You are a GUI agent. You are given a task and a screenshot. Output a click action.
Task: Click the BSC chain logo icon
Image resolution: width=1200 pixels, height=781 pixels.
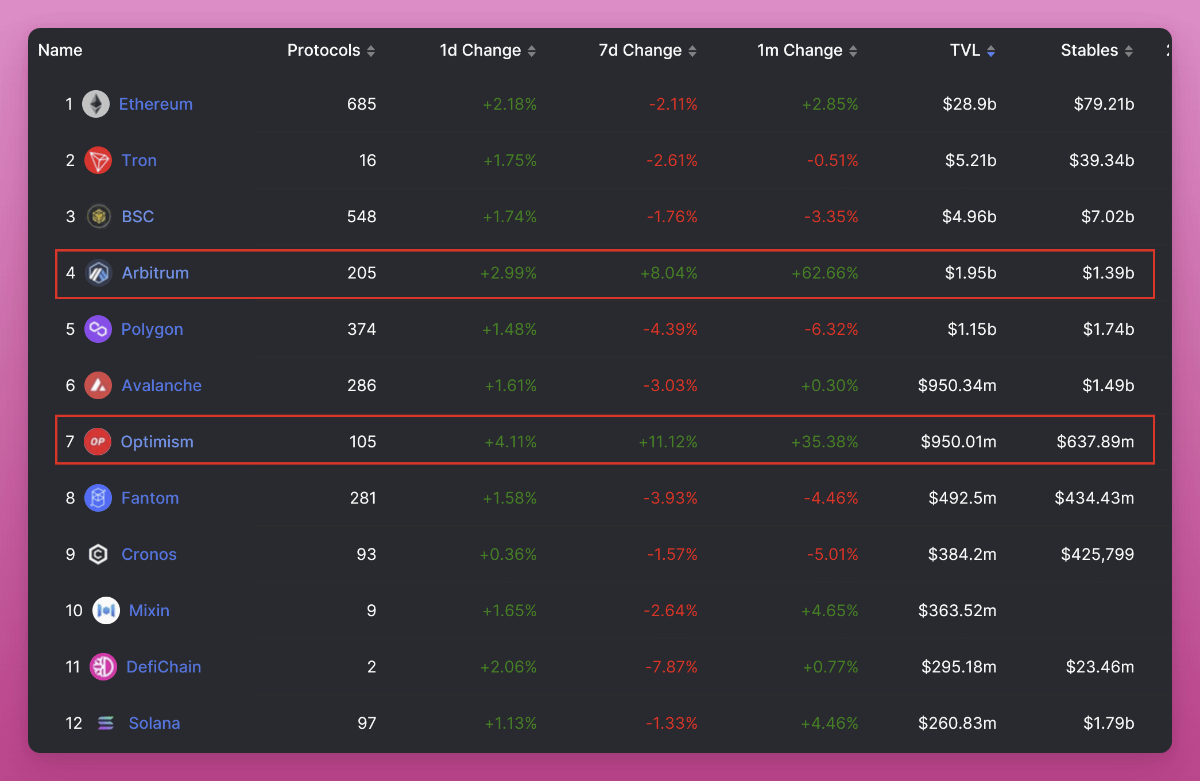pyautogui.click(x=98, y=217)
